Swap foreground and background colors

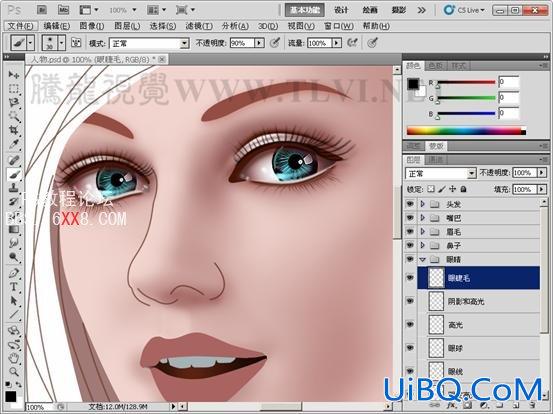[18, 384]
